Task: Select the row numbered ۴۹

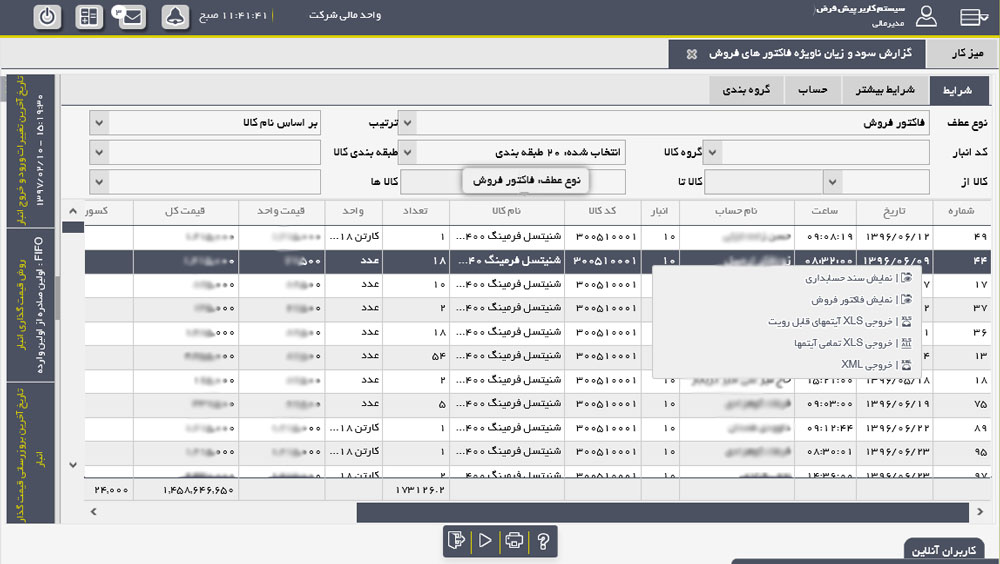Action: [x=537, y=237]
